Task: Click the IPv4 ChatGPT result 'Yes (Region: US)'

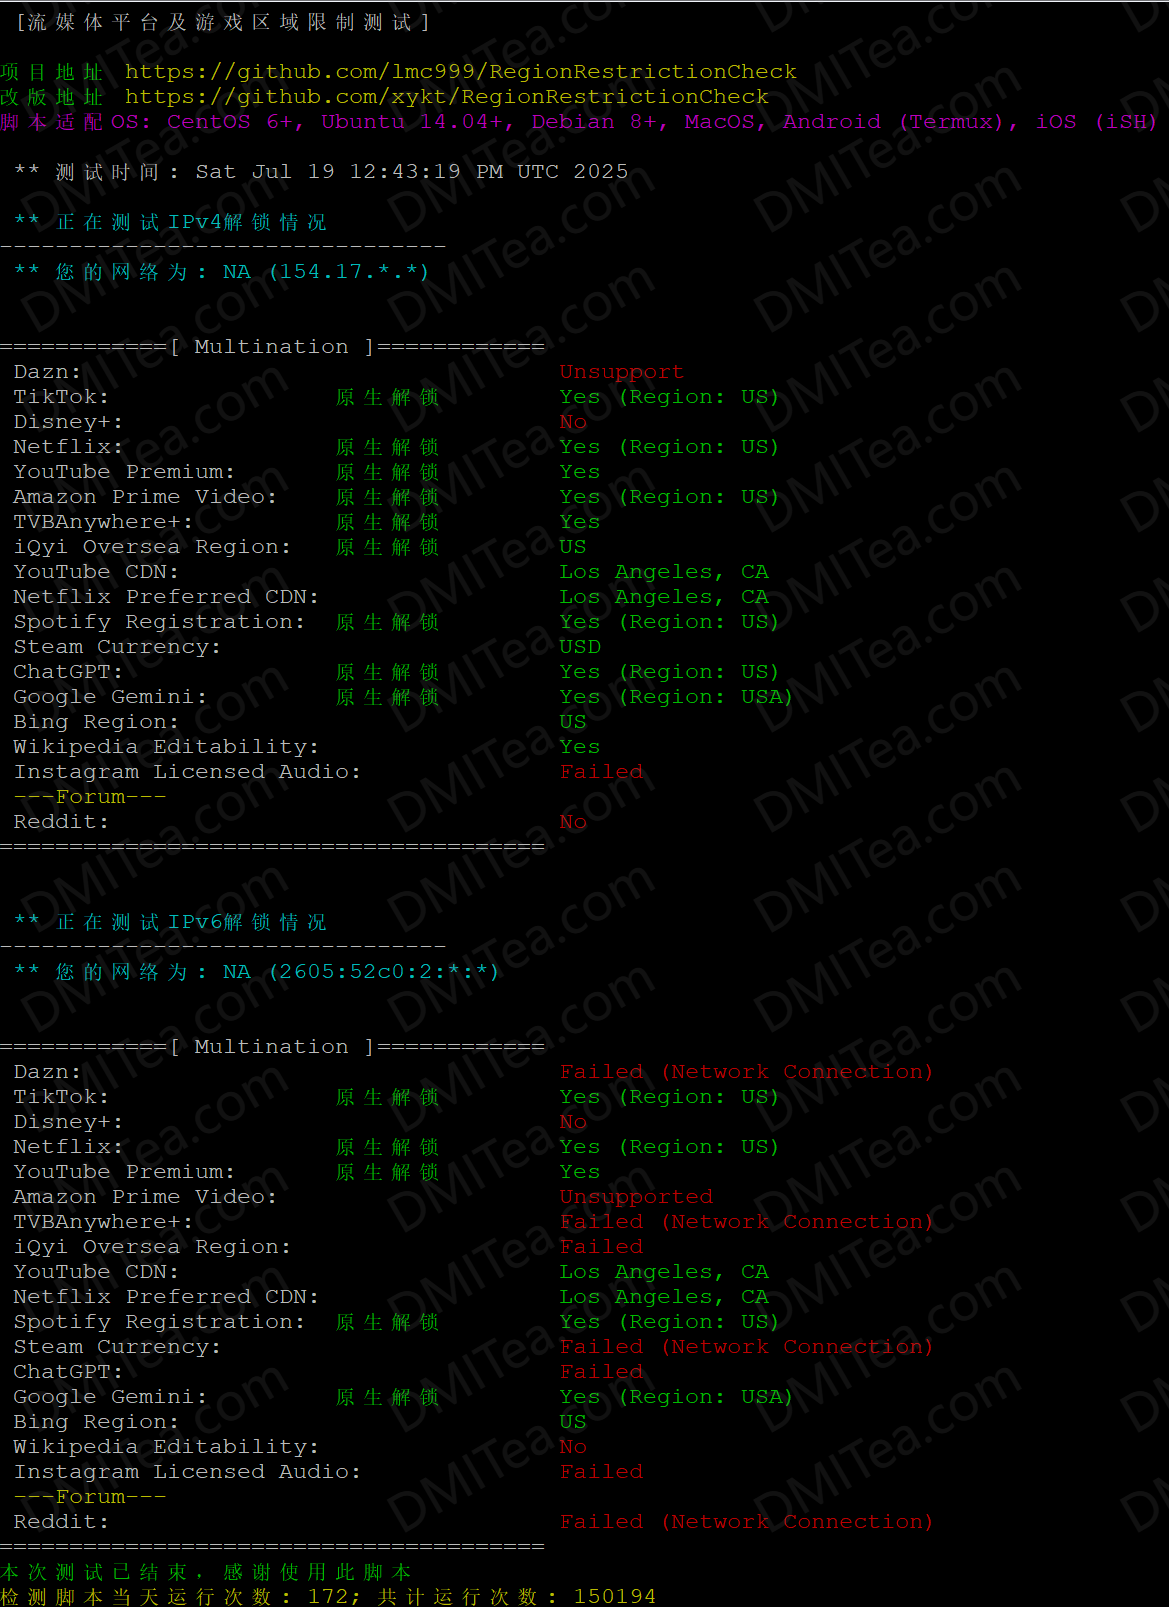Action: coord(669,672)
